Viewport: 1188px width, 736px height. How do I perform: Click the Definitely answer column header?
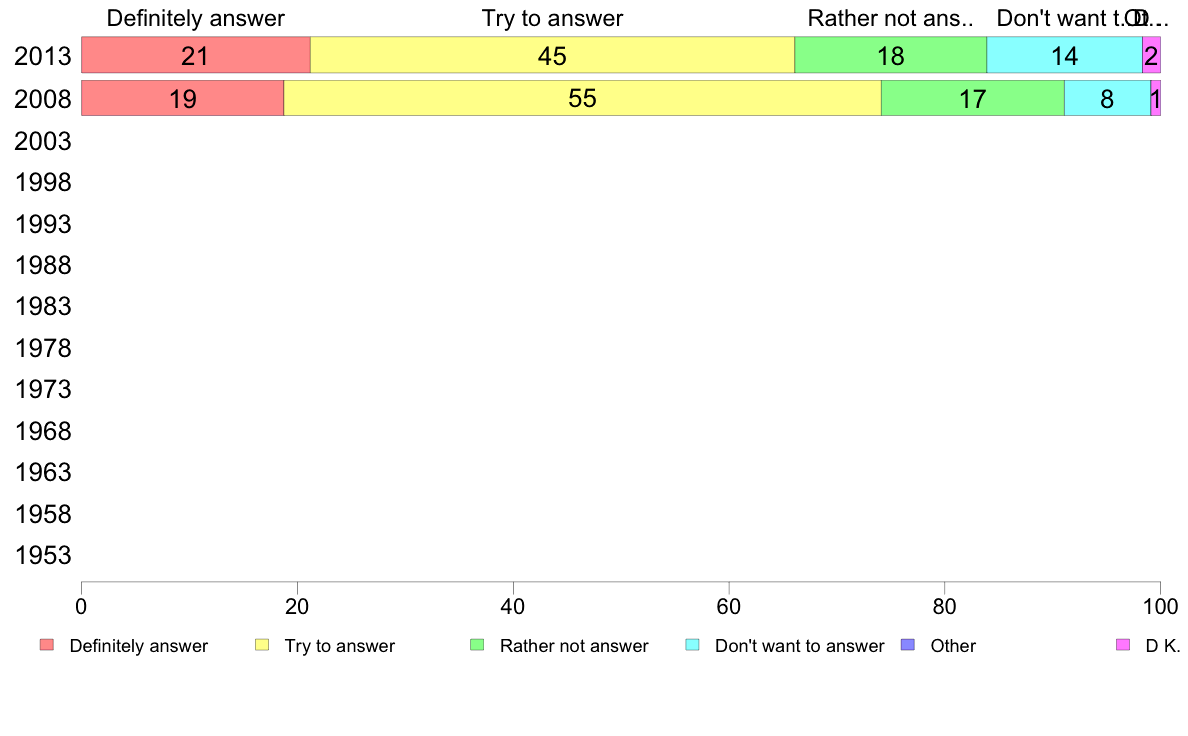195,18
